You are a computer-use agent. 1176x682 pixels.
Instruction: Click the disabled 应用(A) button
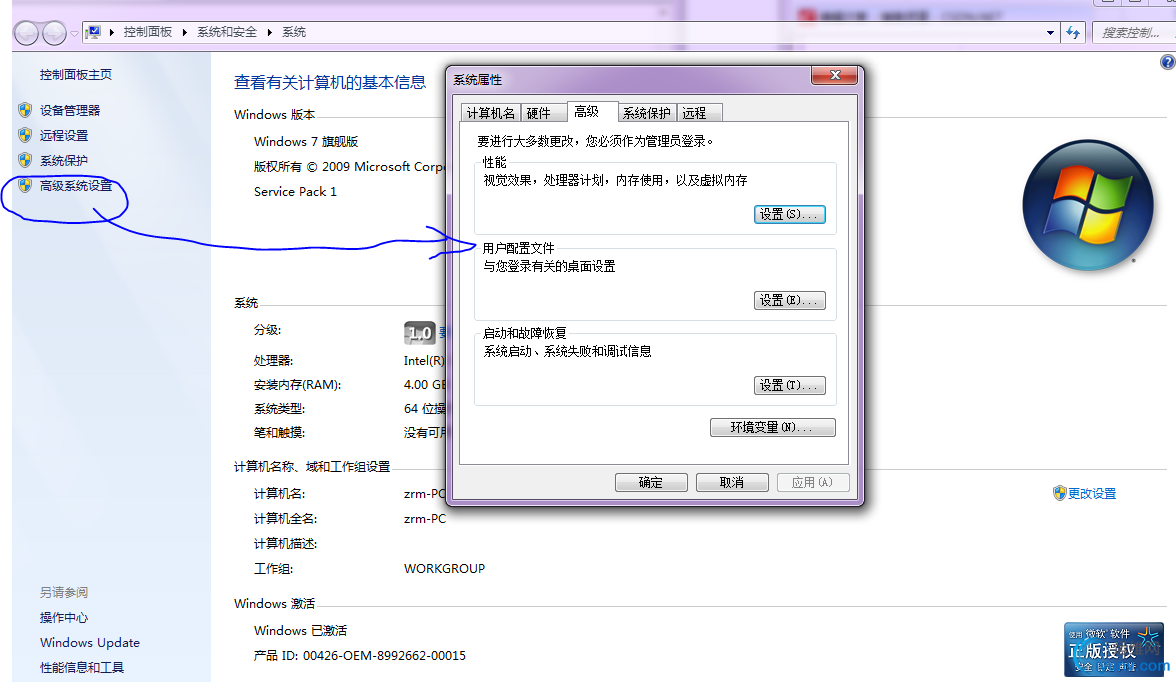(813, 482)
